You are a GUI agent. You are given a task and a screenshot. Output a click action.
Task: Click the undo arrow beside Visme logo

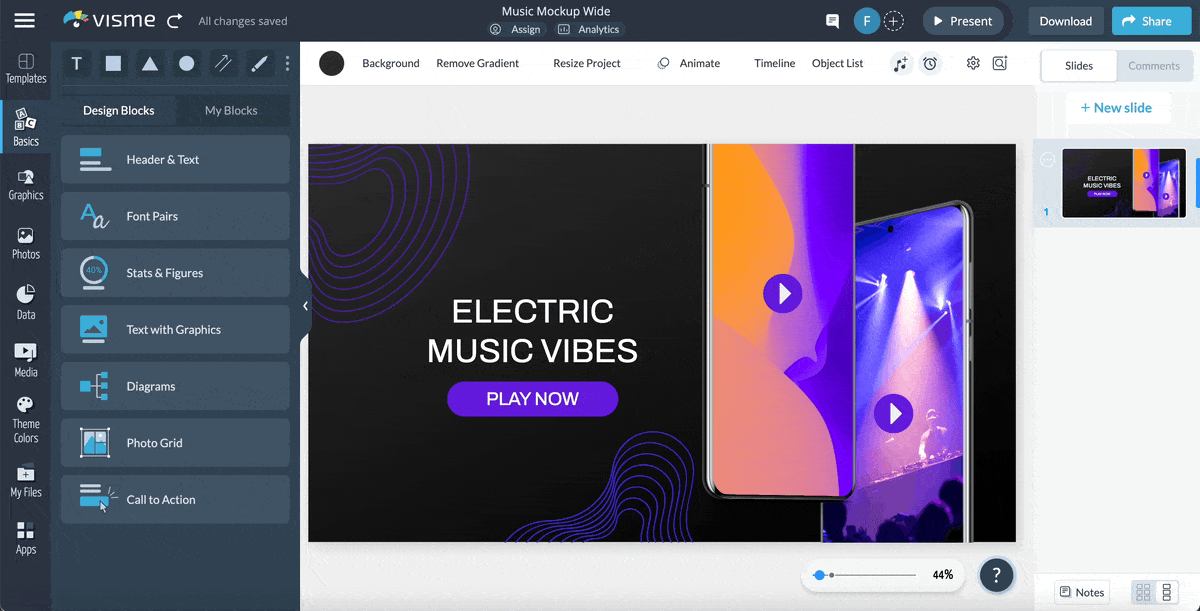pyautogui.click(x=175, y=21)
